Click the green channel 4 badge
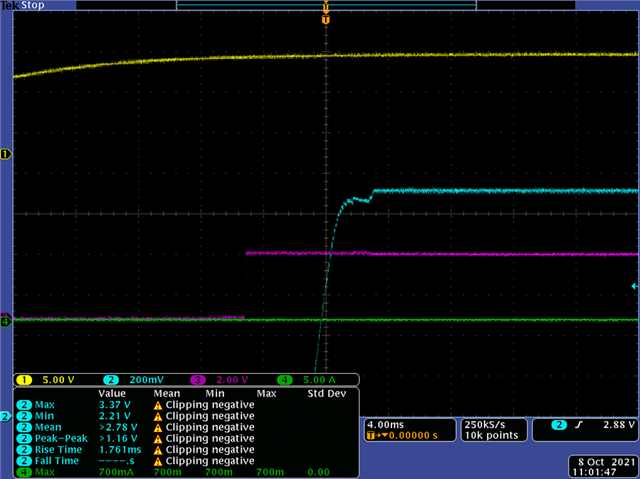640x479 pixels. click(x=285, y=380)
